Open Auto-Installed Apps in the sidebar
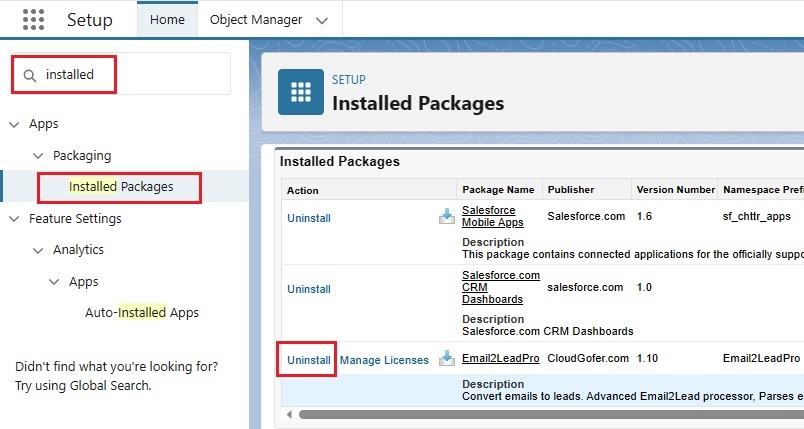 click(142, 313)
